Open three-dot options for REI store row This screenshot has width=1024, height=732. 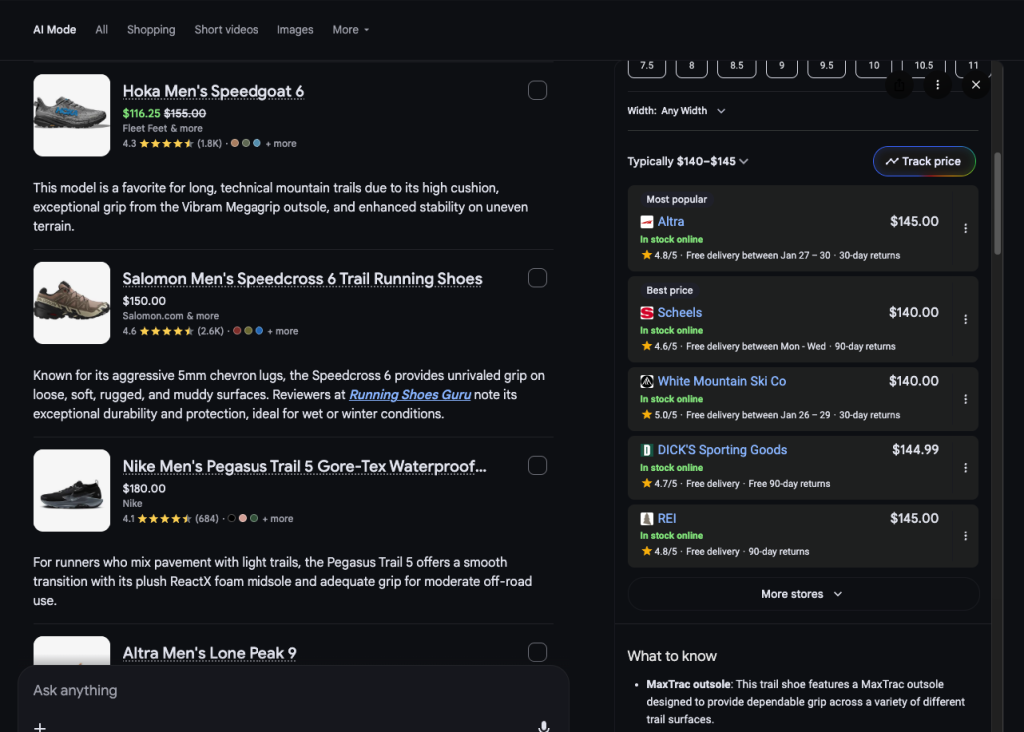pyautogui.click(x=965, y=536)
